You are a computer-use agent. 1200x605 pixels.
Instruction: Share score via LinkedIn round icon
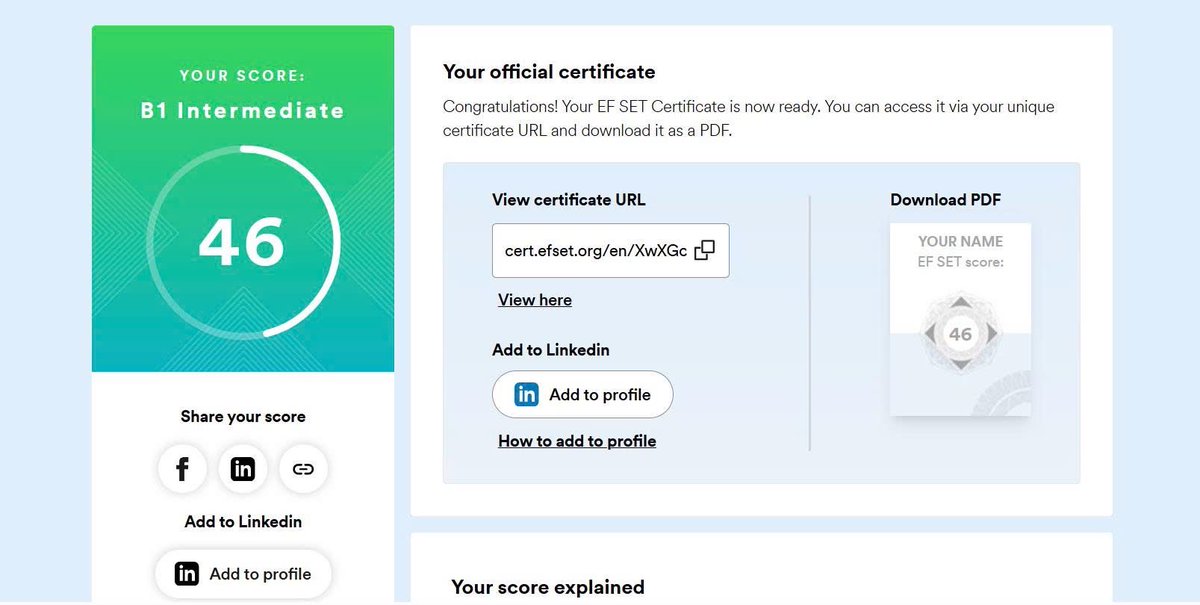(x=243, y=469)
